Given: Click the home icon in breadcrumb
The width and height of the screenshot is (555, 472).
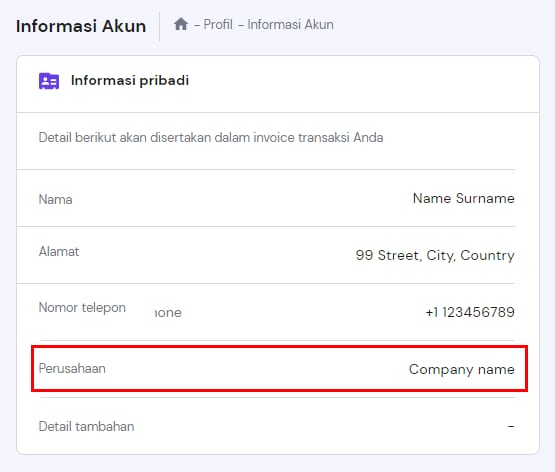Looking at the screenshot, I should click(181, 24).
